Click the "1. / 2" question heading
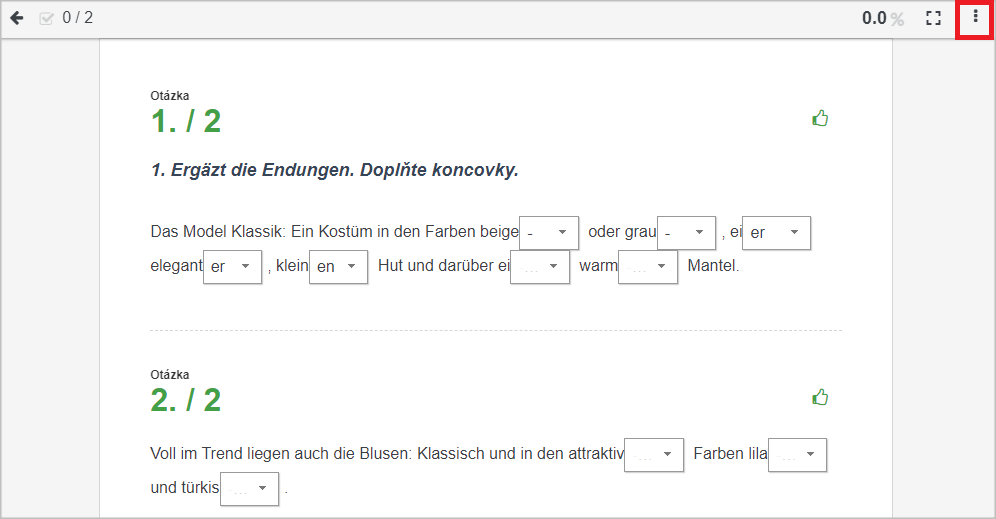 tap(185, 121)
